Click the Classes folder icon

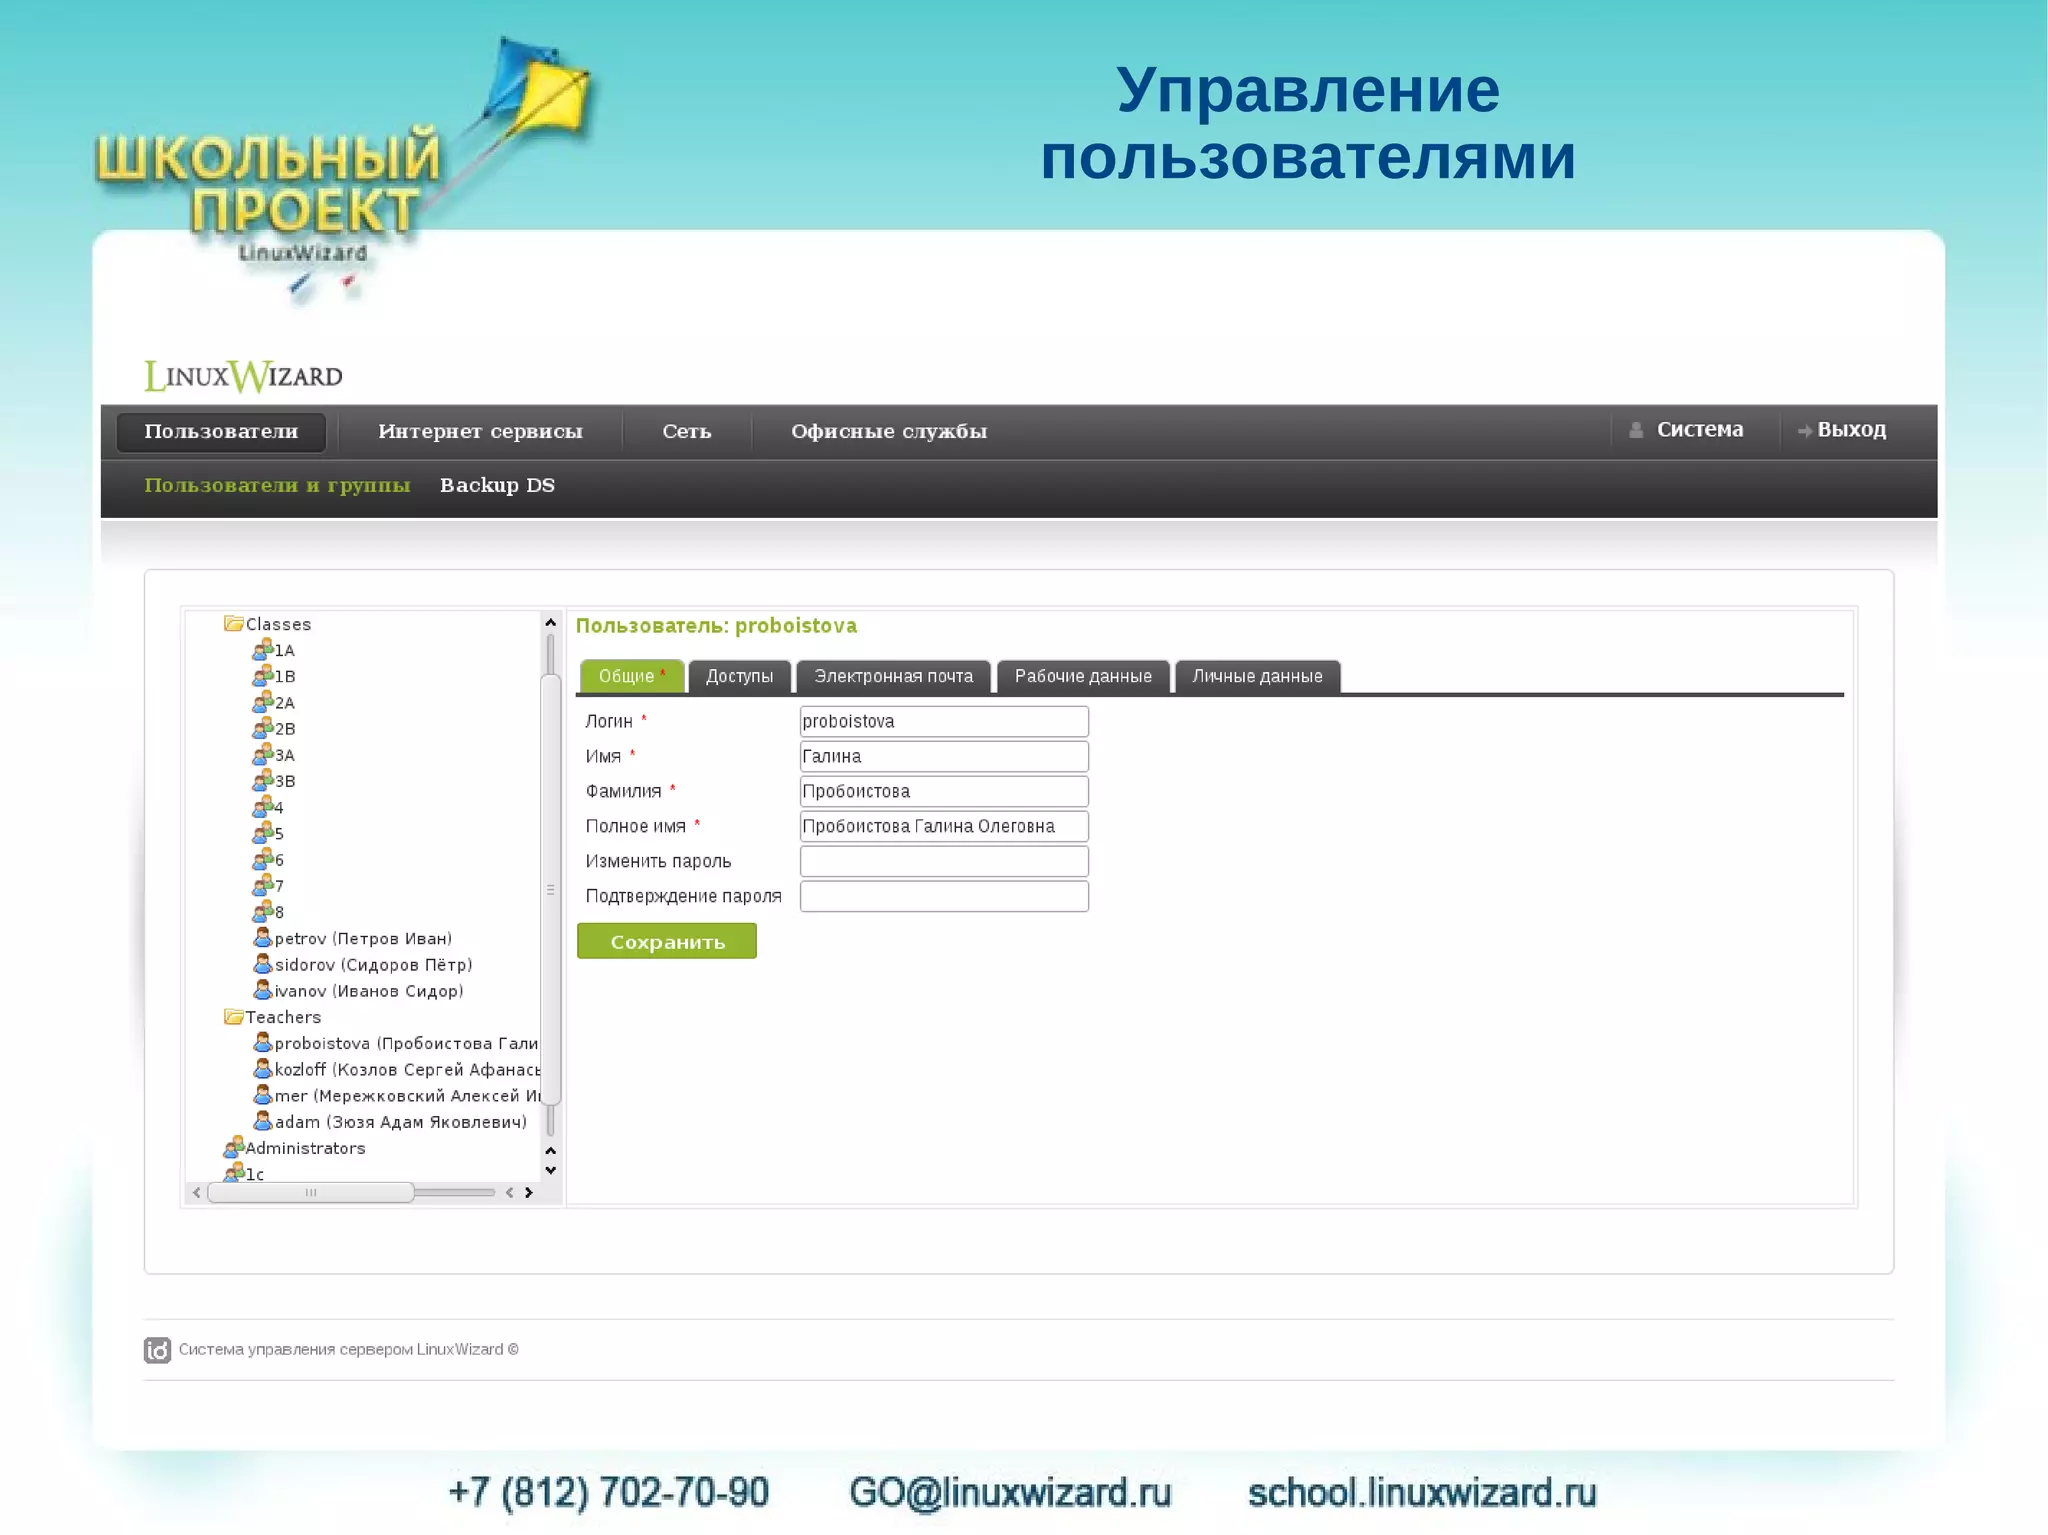234,623
